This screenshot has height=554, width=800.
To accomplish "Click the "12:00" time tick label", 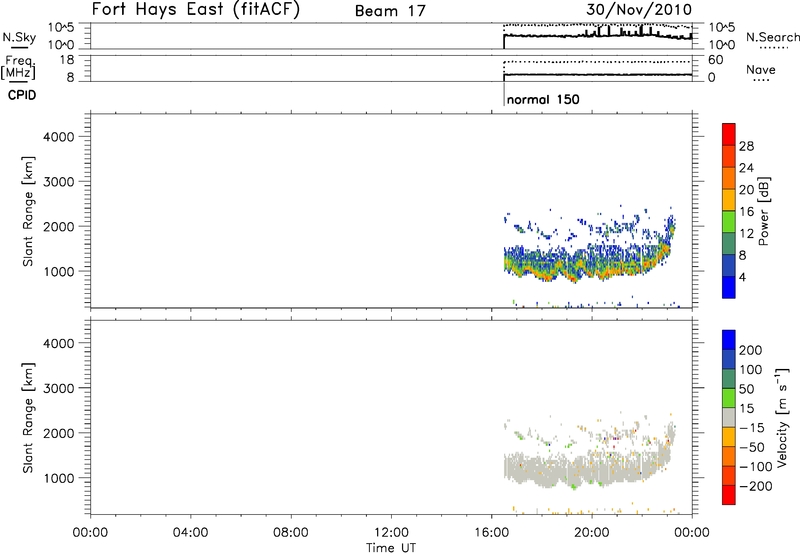I will pyautogui.click(x=391, y=533).
